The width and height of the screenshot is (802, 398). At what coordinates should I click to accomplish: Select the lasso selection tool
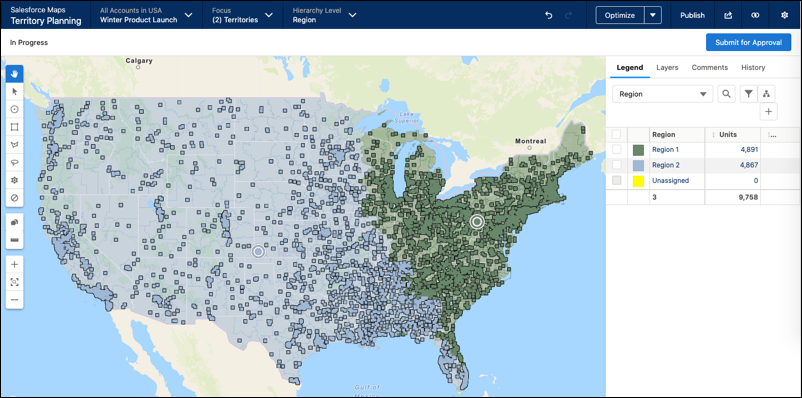(x=14, y=162)
